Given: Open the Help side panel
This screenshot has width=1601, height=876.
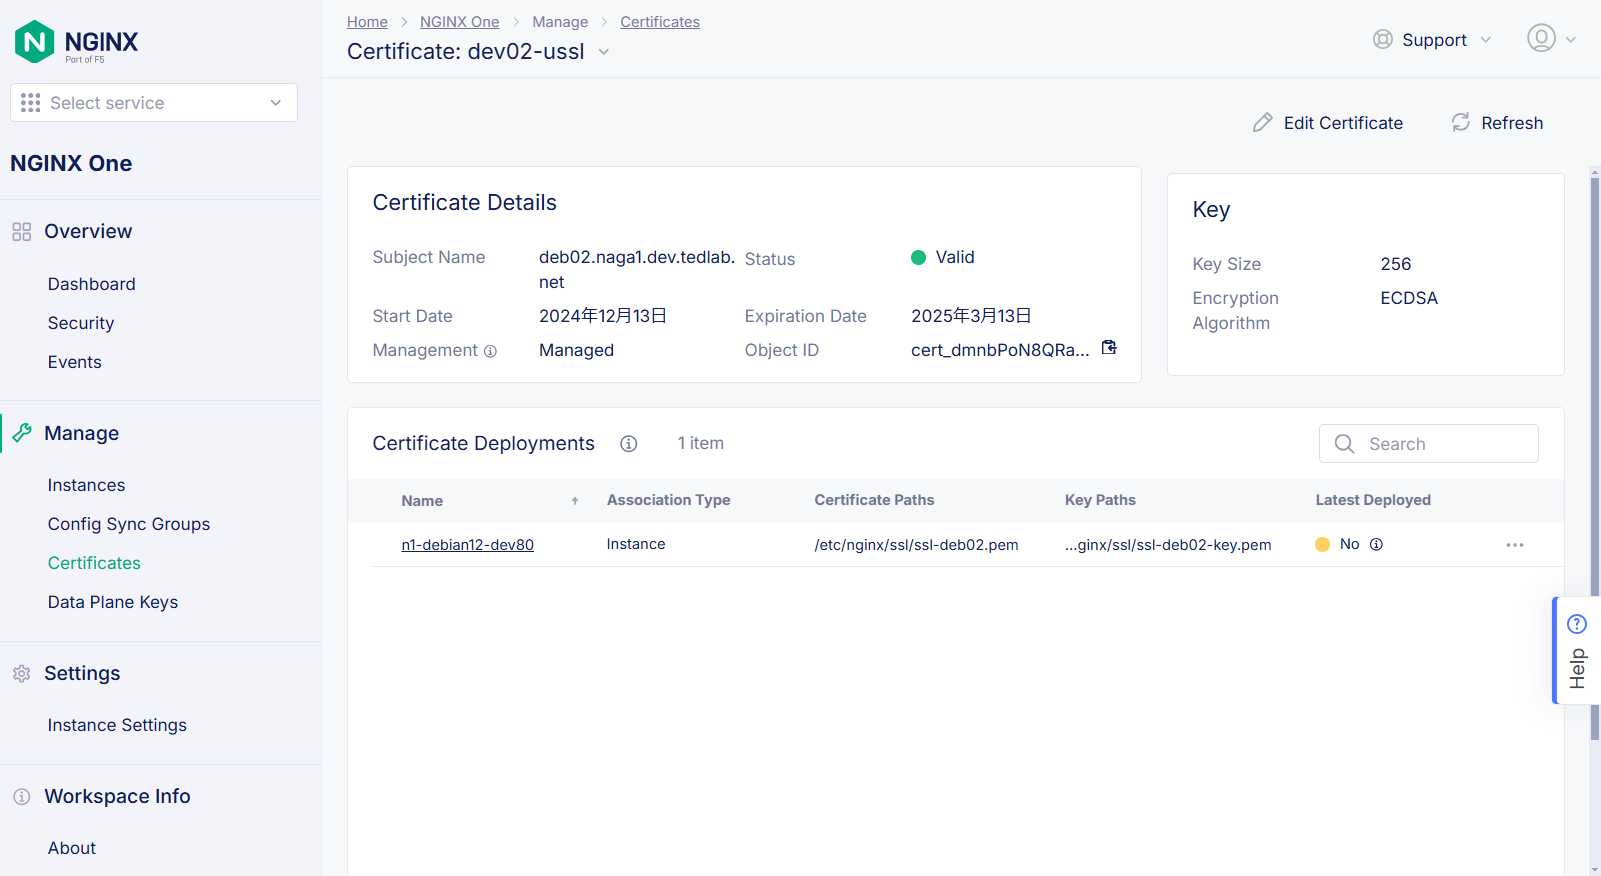Looking at the screenshot, I should 1576,651.
